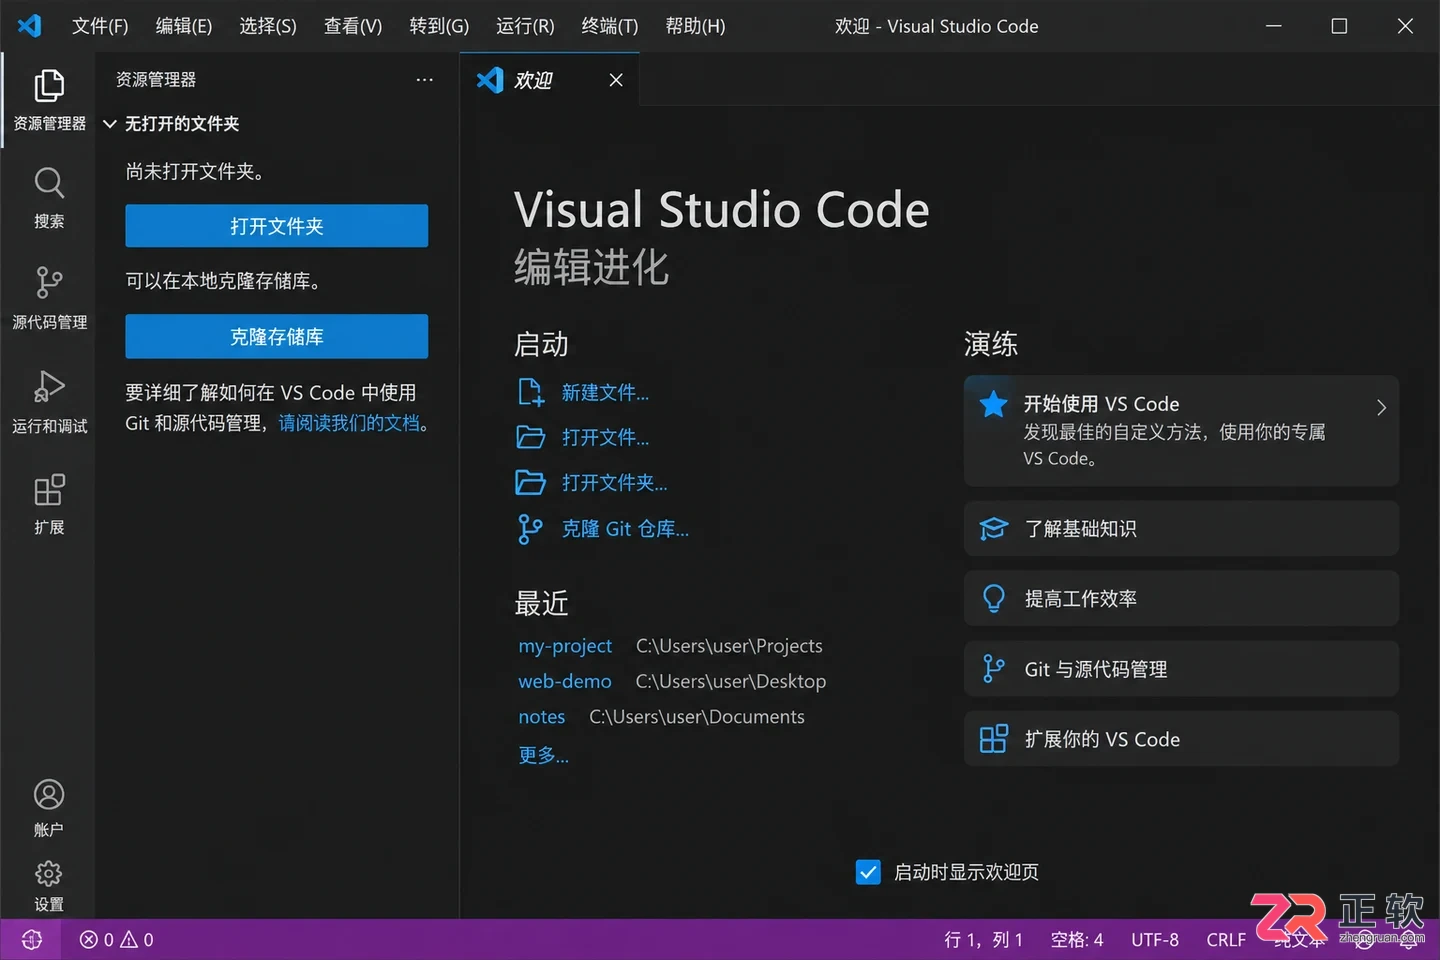Screen dimensions: 1440x960
Task: Click the lightbulb icon on 提高工作效率
Action: [x=994, y=598]
